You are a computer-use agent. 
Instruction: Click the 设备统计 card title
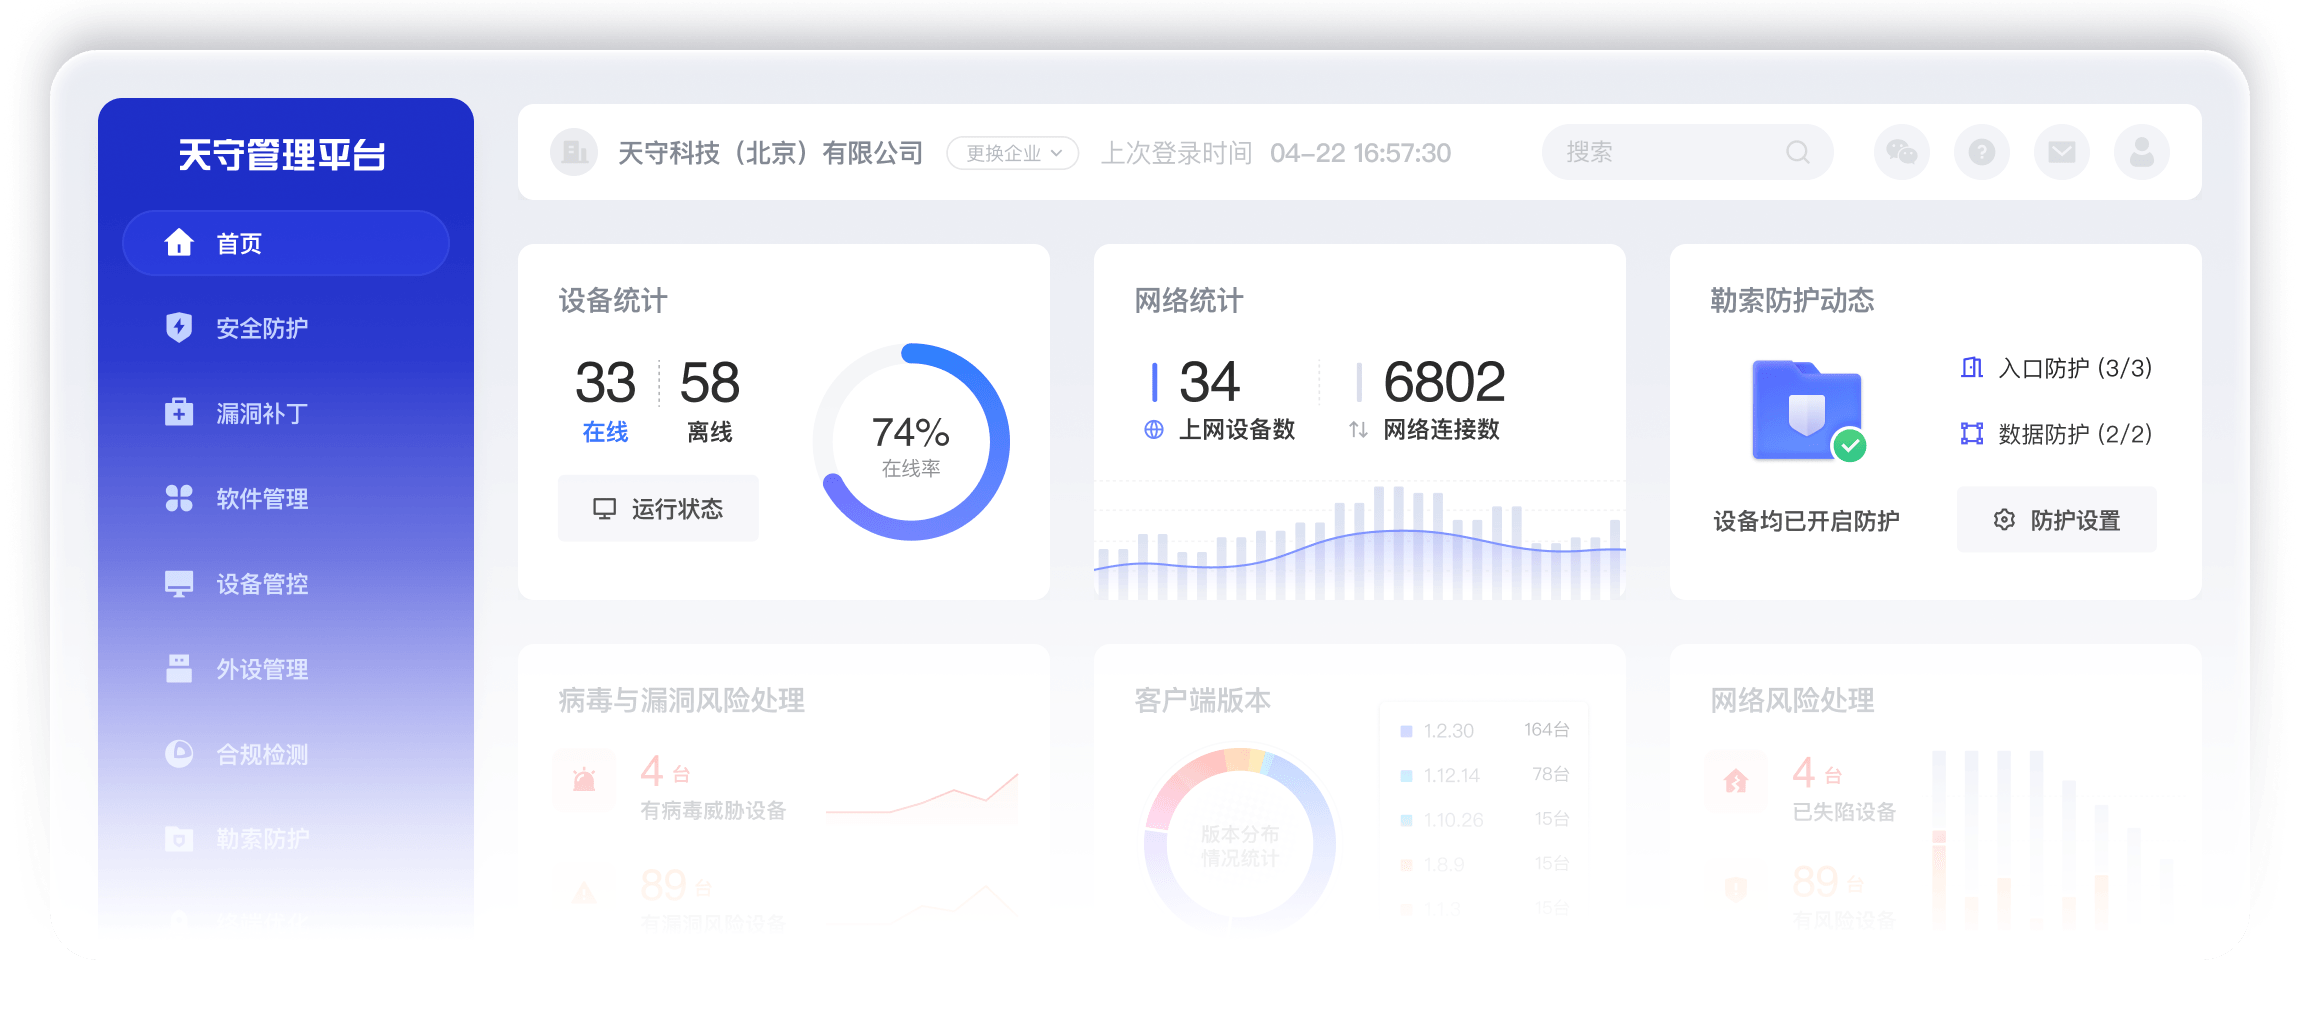click(x=612, y=300)
